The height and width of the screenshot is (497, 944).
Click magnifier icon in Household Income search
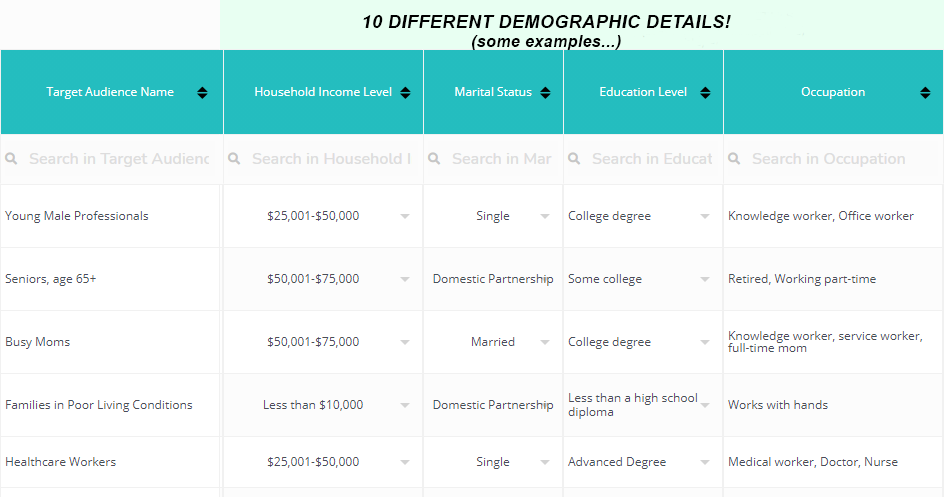(234, 159)
